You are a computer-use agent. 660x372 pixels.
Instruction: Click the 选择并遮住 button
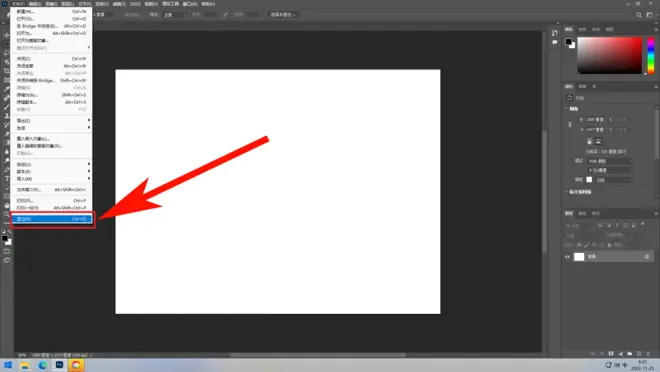point(283,15)
